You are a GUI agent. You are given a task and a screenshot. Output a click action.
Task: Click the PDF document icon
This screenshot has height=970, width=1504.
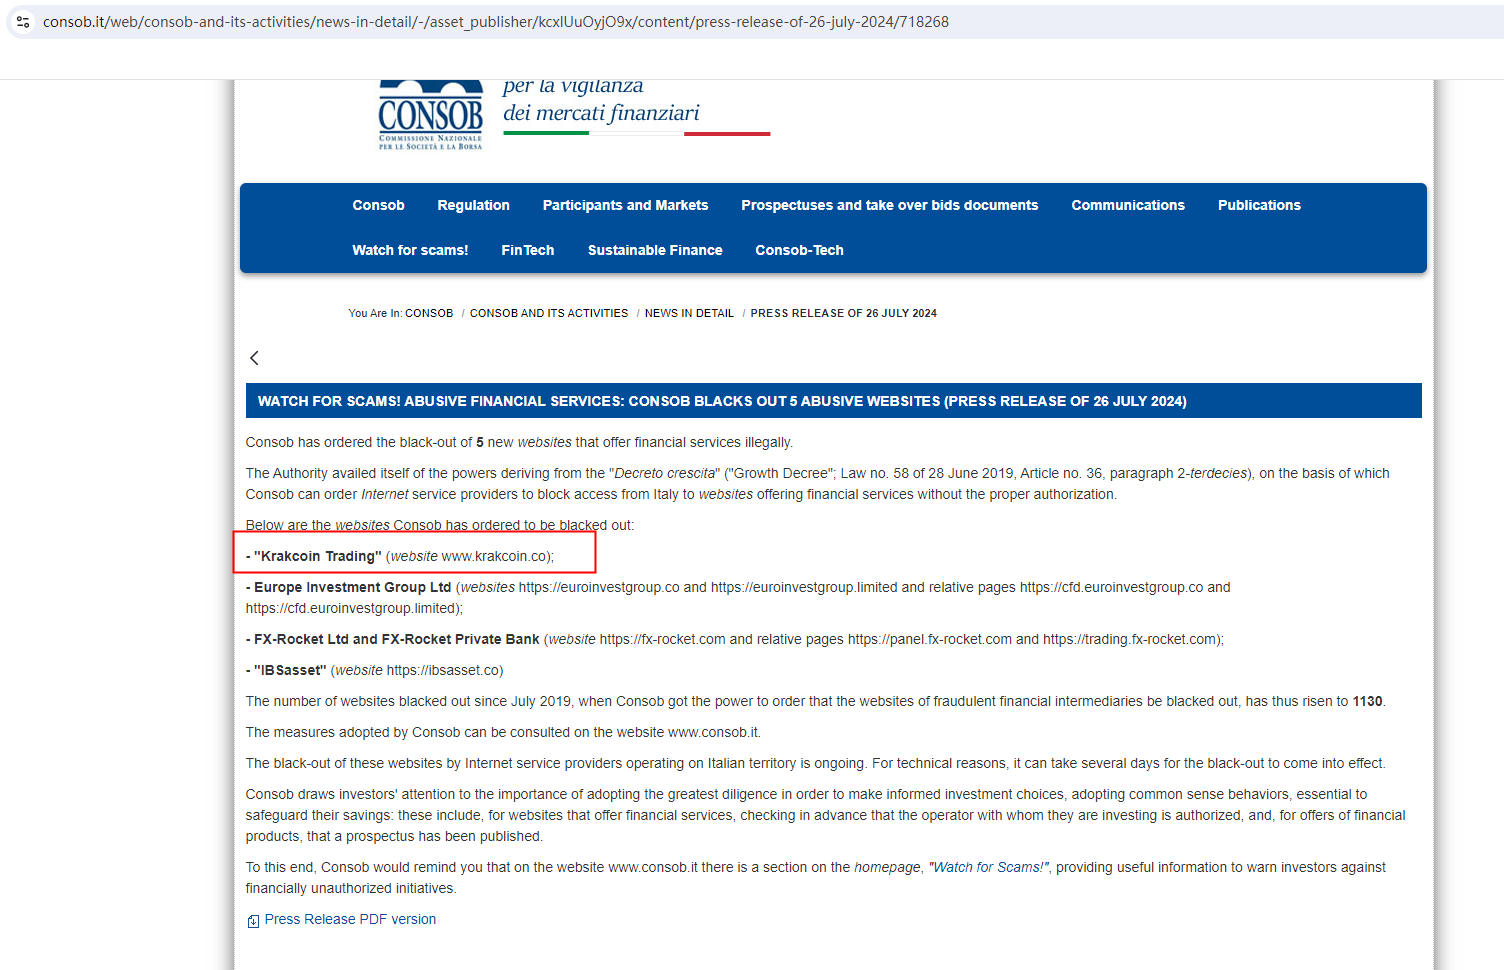tap(253, 921)
